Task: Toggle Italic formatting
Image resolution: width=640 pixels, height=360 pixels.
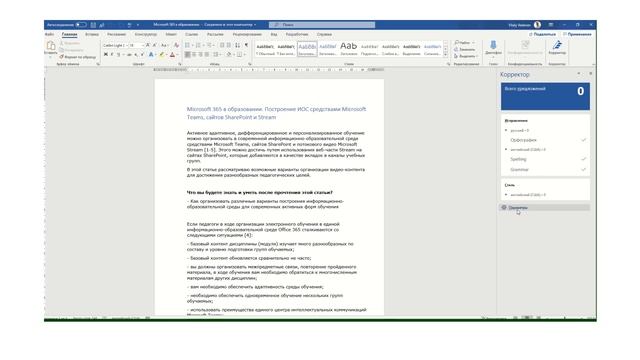Action: [112, 54]
